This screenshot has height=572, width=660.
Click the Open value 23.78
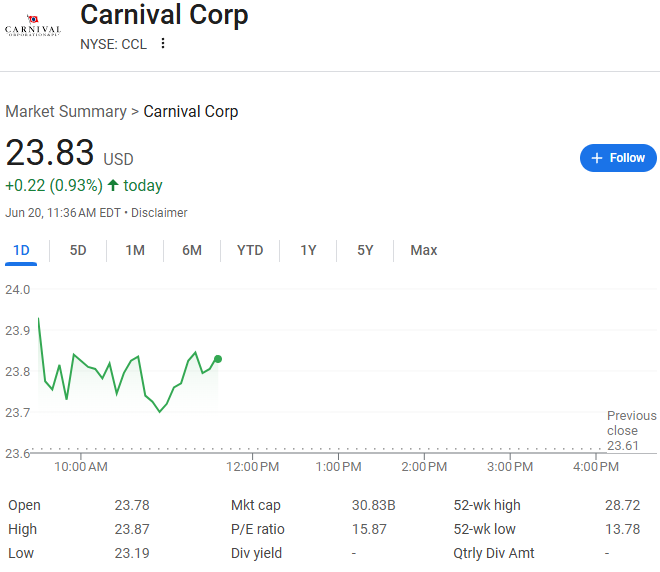pyautogui.click(x=132, y=505)
